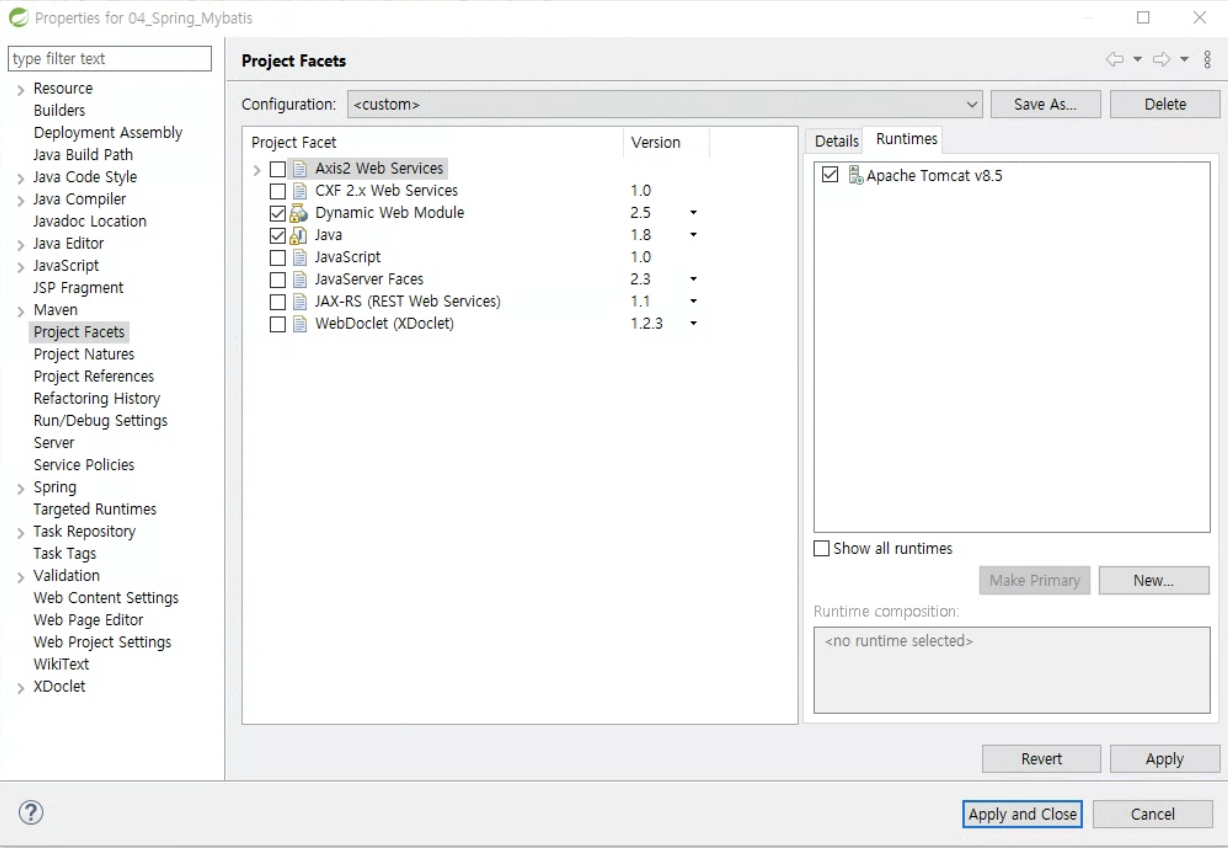Screen dimensions: 1228x848
Task: Cancel the properties dialog
Action: (1152, 814)
